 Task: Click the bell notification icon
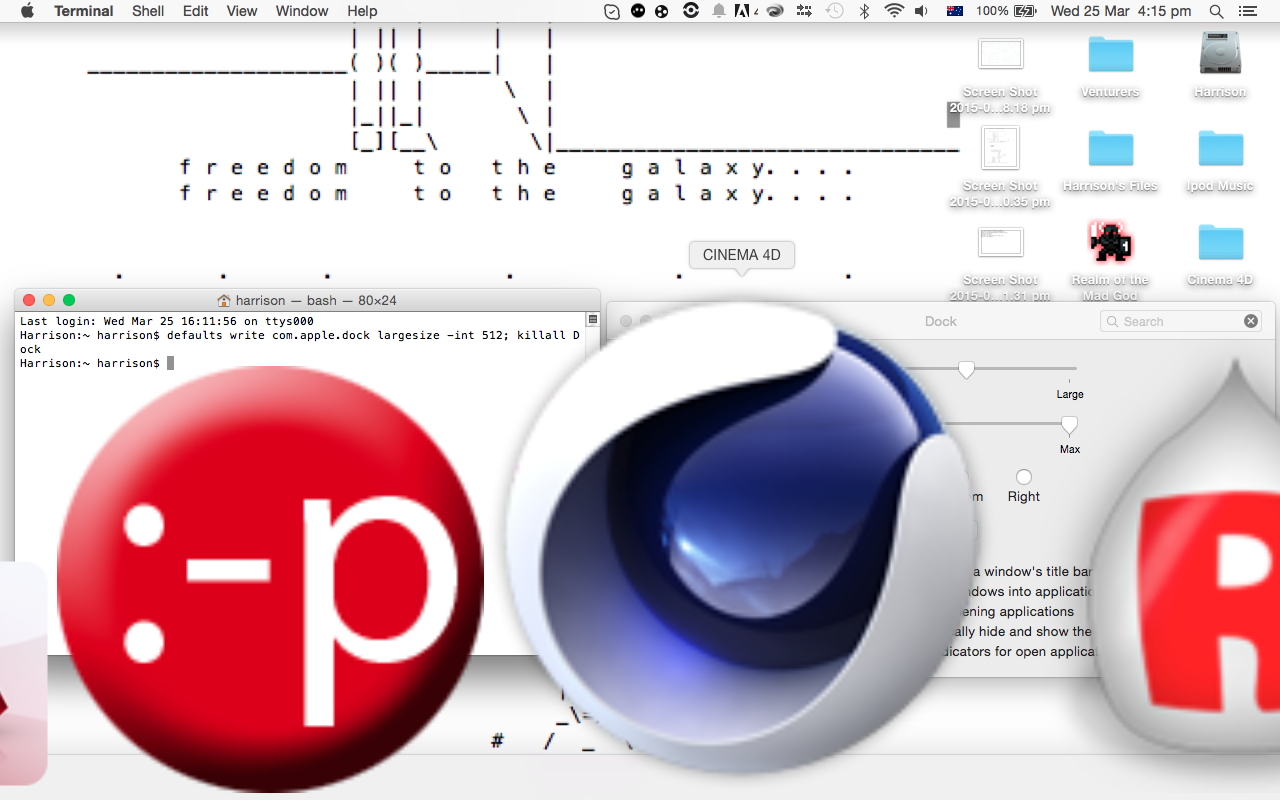pos(718,11)
